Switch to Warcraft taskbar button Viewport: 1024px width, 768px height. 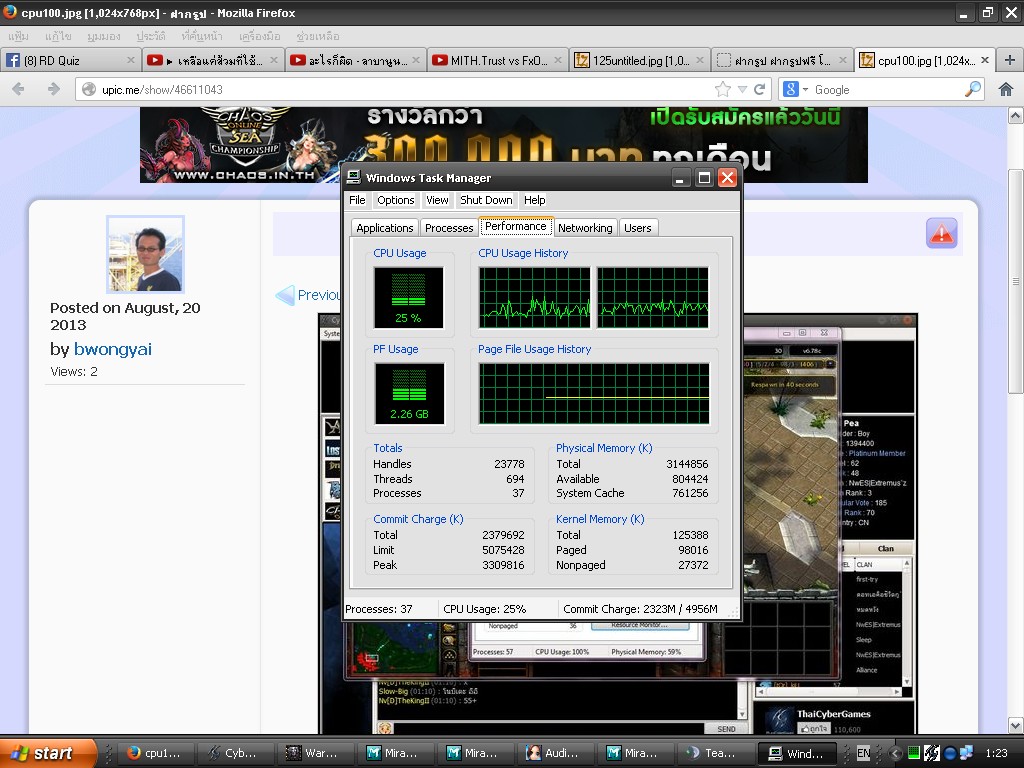pyautogui.click(x=314, y=753)
